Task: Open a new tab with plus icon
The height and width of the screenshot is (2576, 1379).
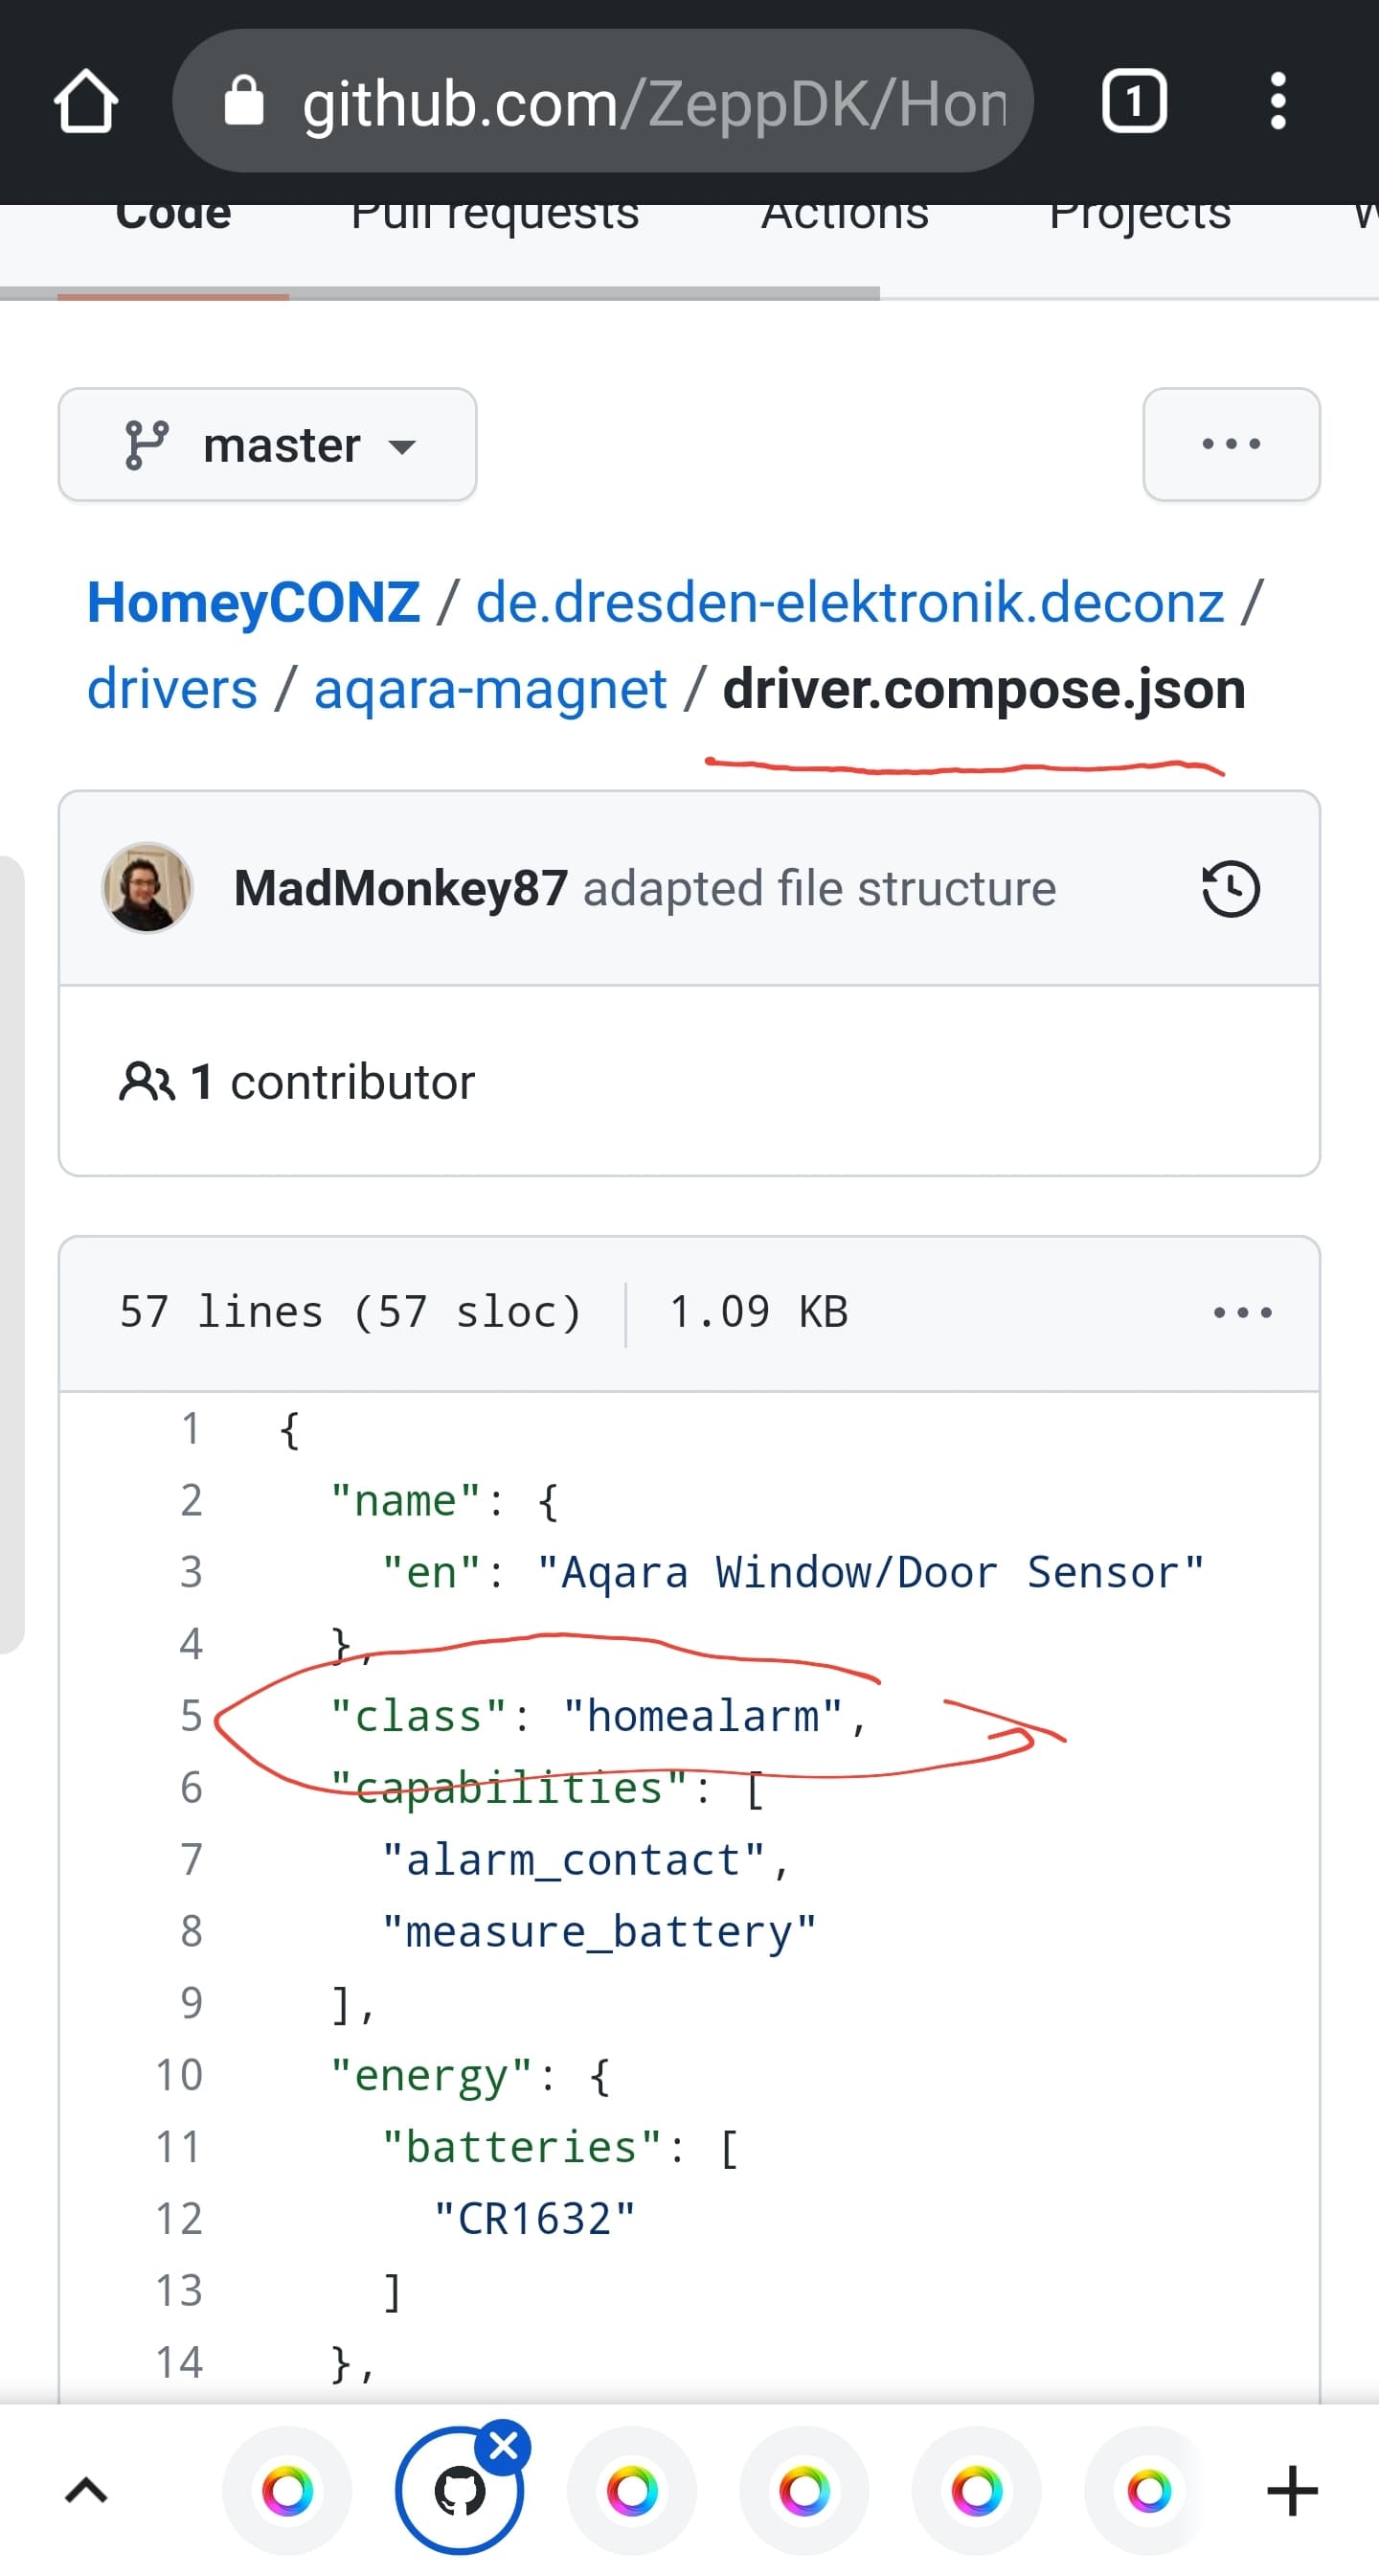Action: point(1292,2490)
